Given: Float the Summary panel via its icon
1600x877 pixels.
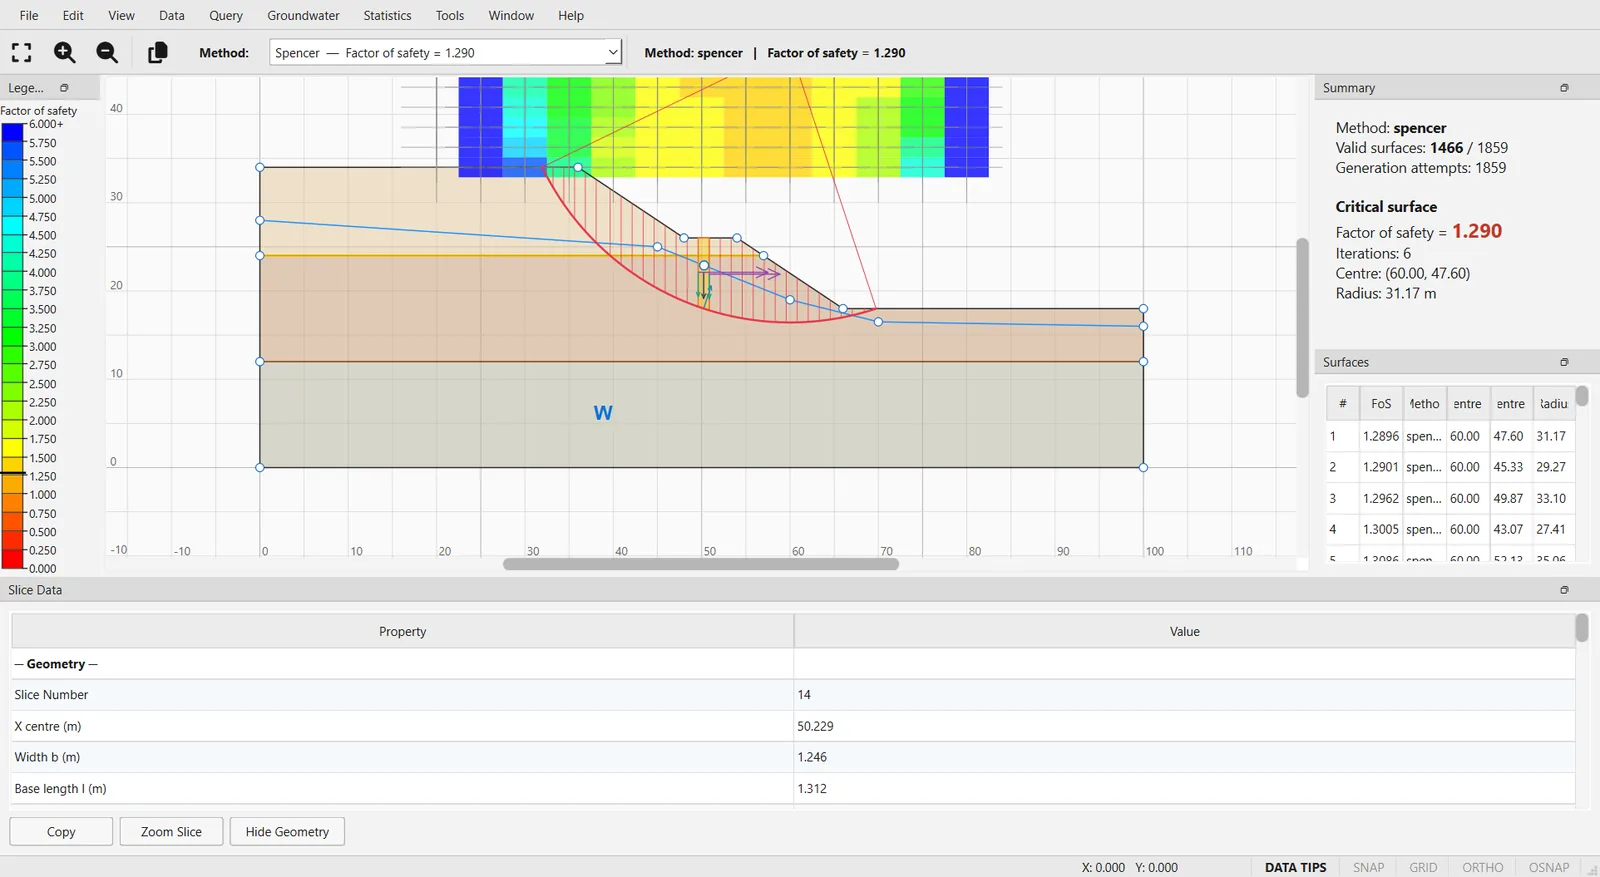Looking at the screenshot, I should click(1564, 88).
